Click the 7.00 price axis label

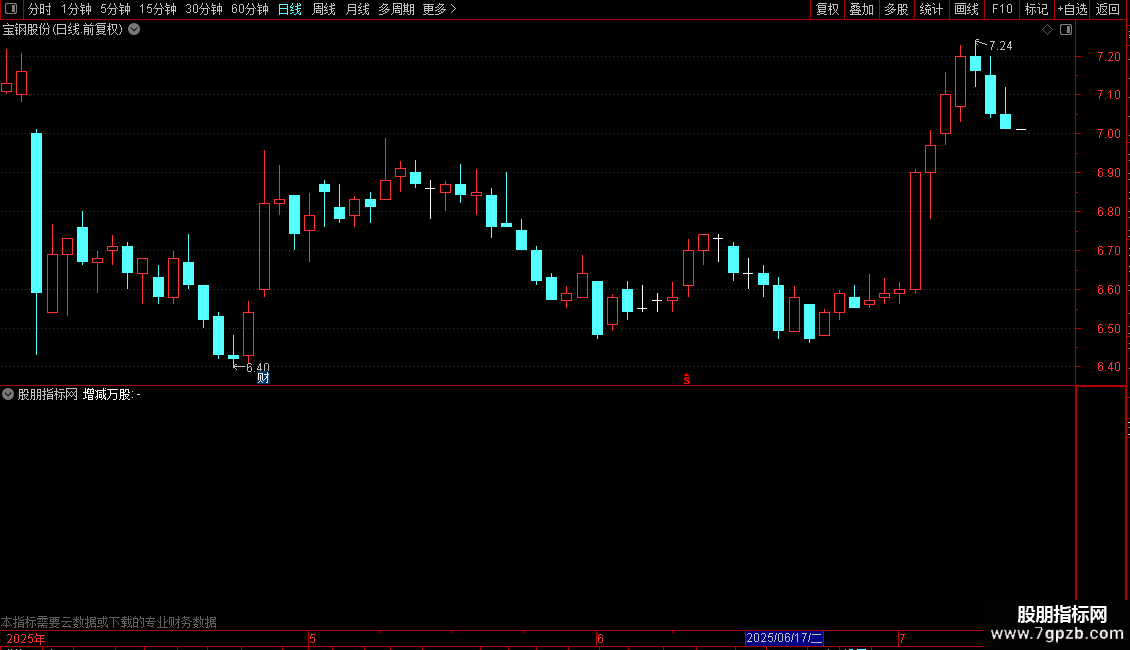click(1108, 133)
